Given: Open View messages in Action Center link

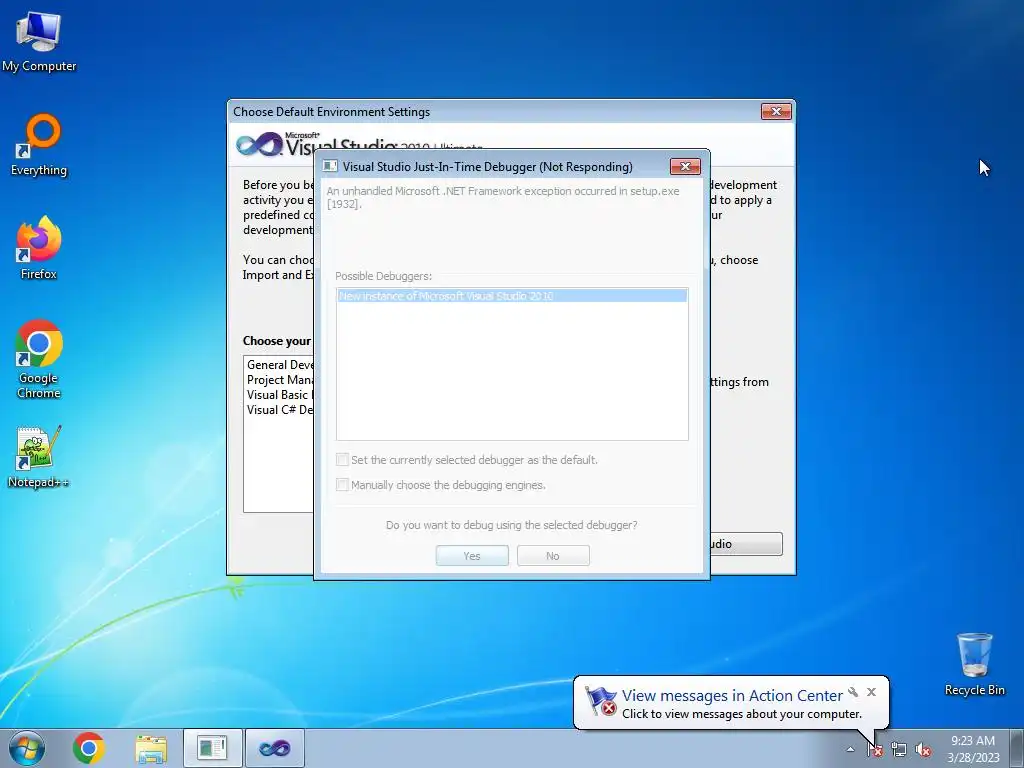Looking at the screenshot, I should click(x=732, y=696).
